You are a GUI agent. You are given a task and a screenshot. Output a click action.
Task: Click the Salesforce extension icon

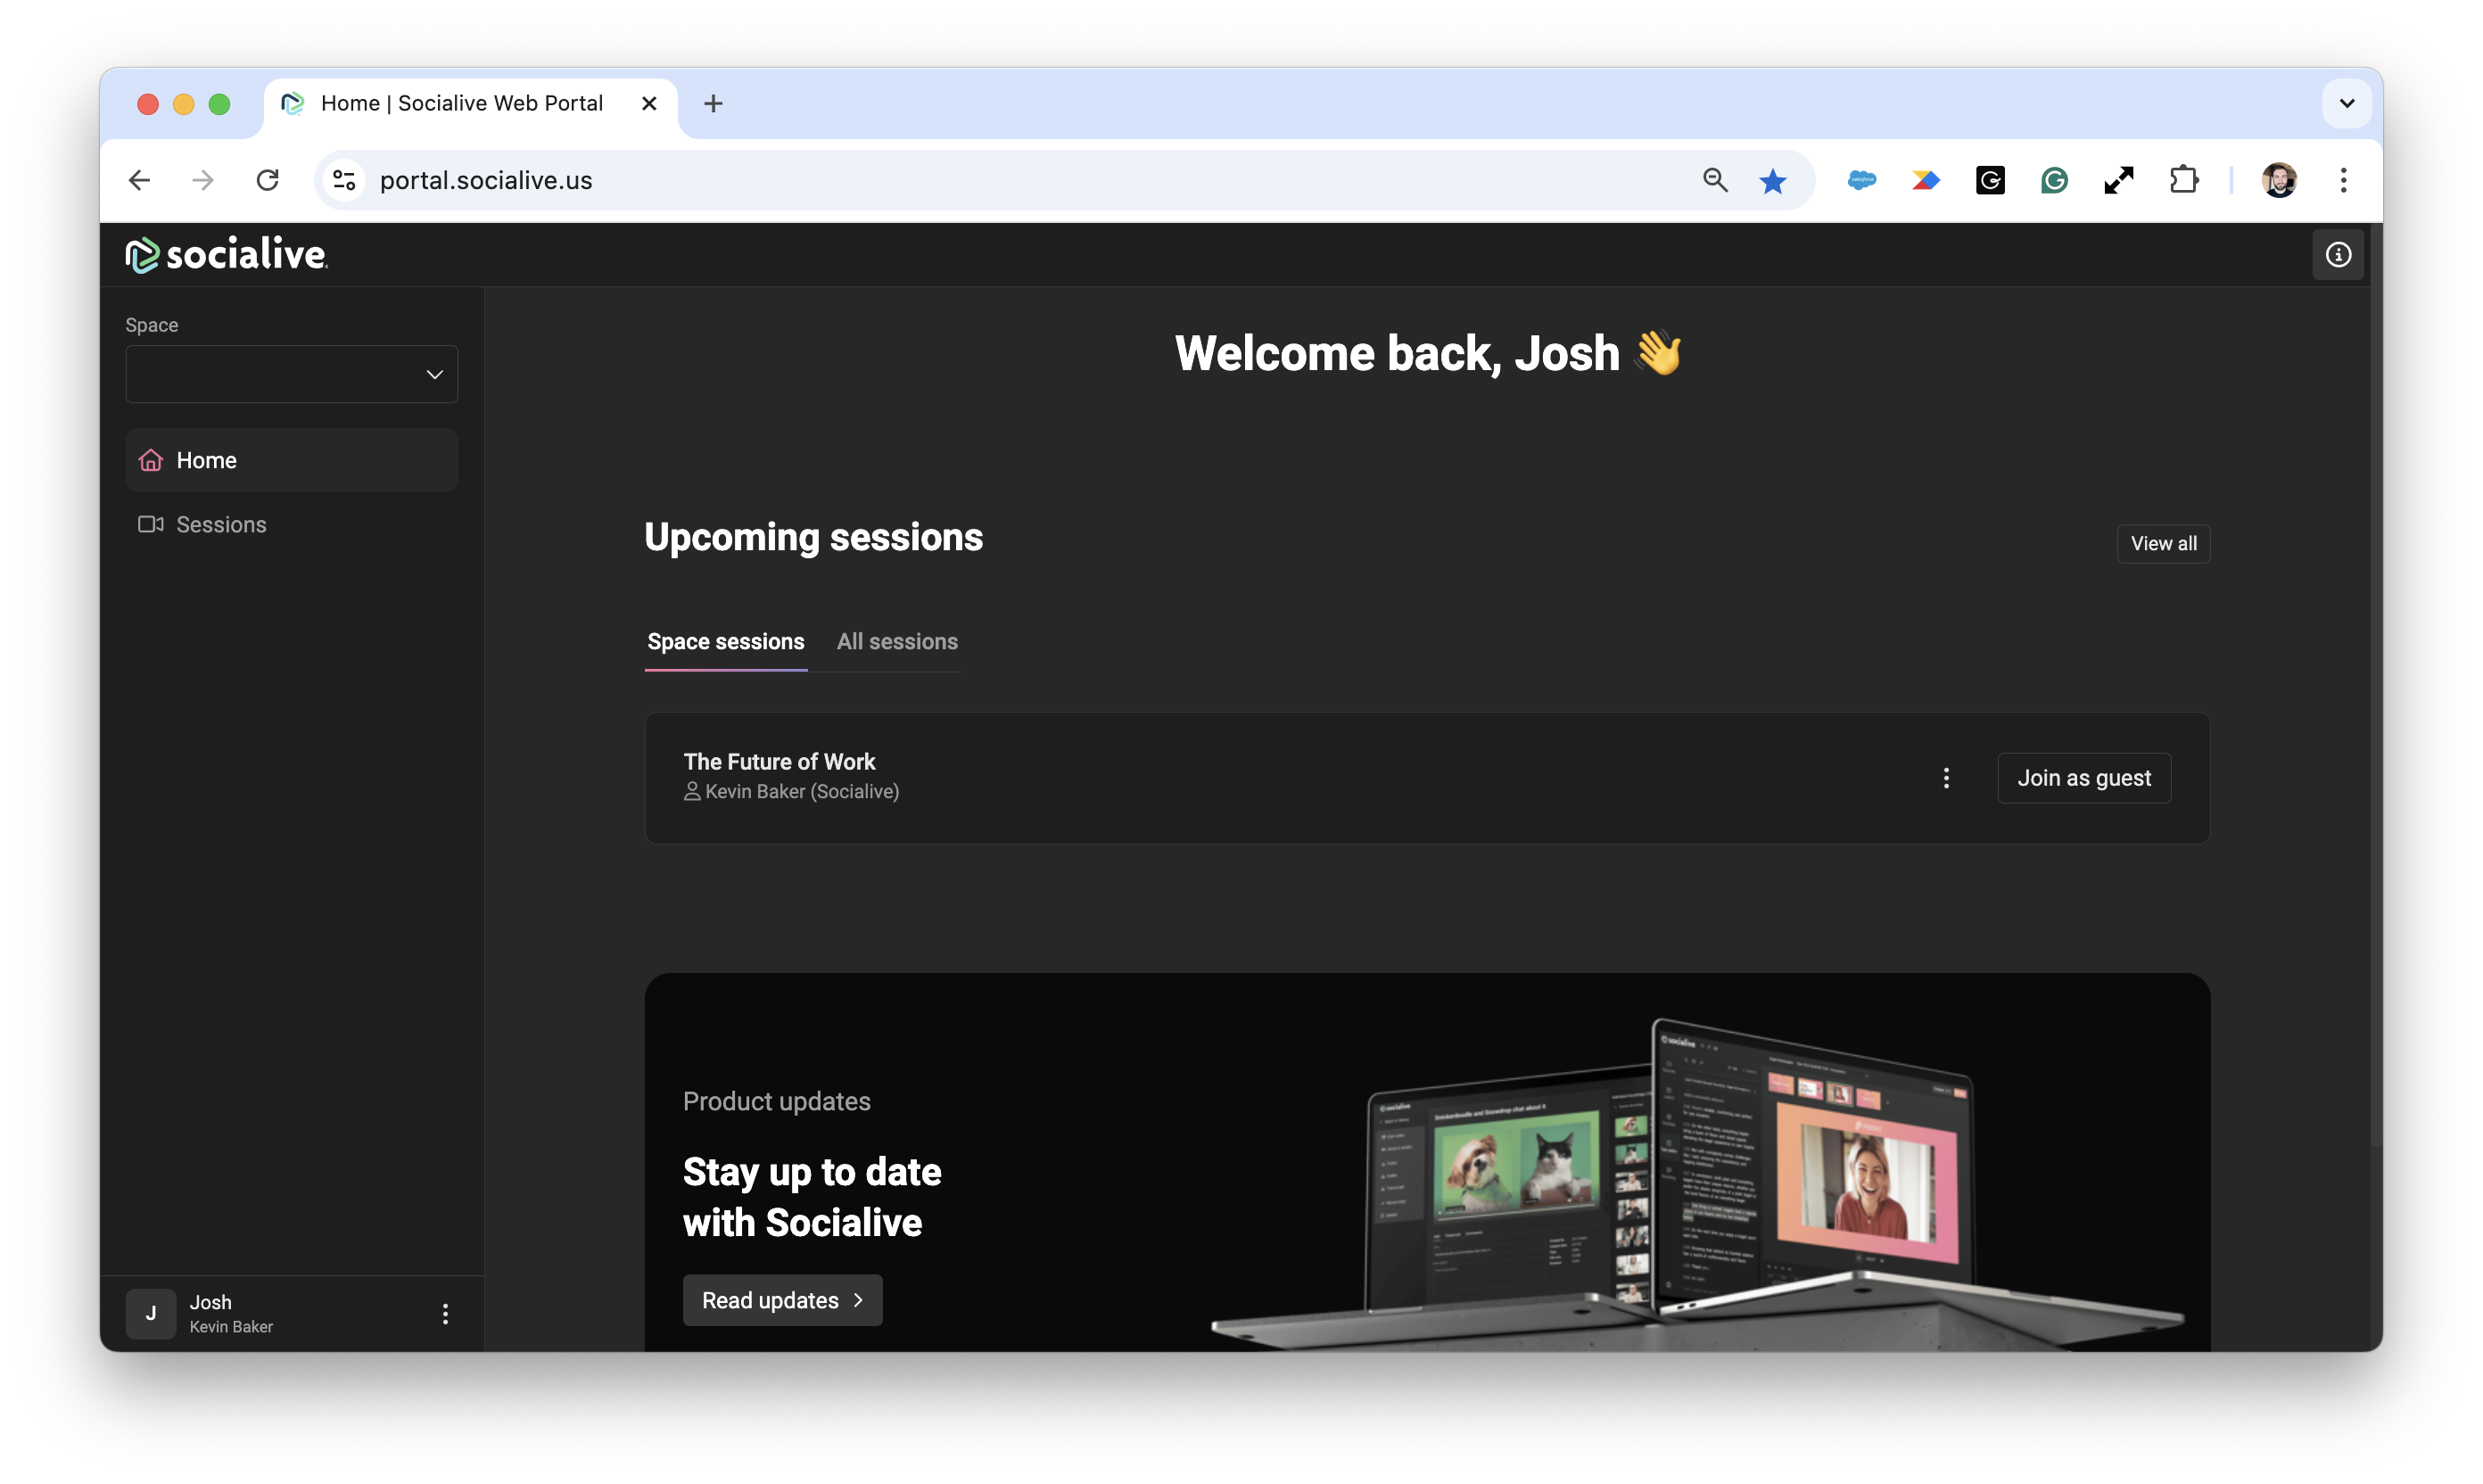pos(1861,180)
